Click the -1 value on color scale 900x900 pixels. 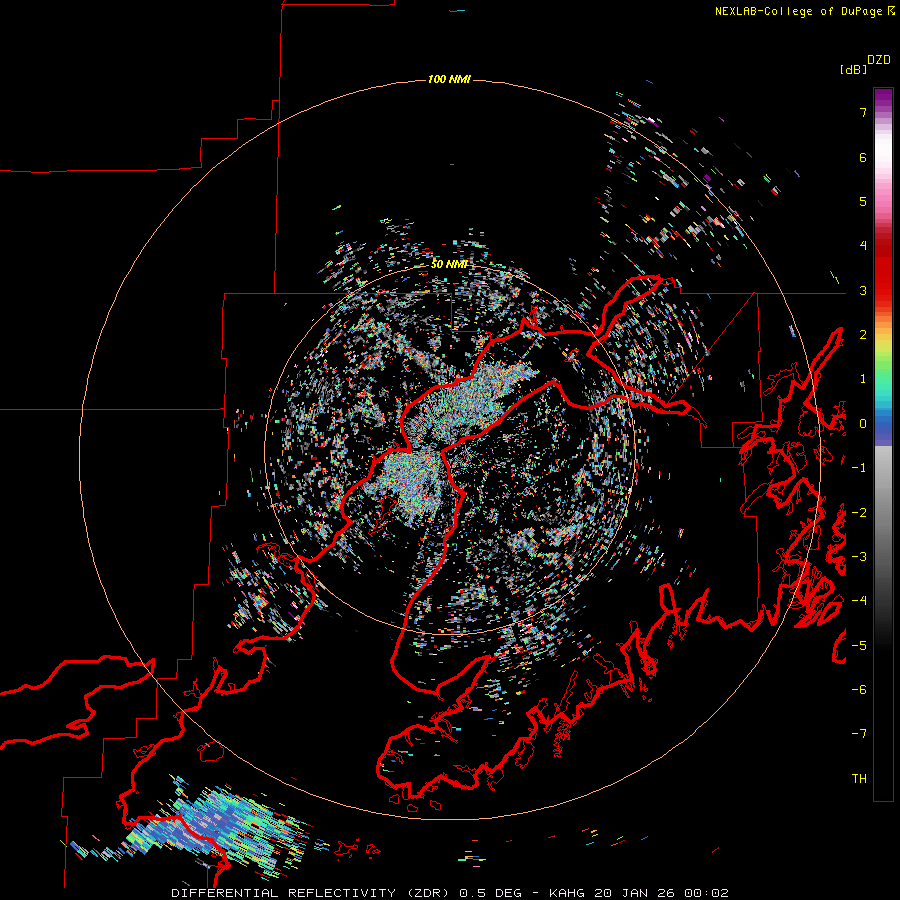(x=859, y=468)
